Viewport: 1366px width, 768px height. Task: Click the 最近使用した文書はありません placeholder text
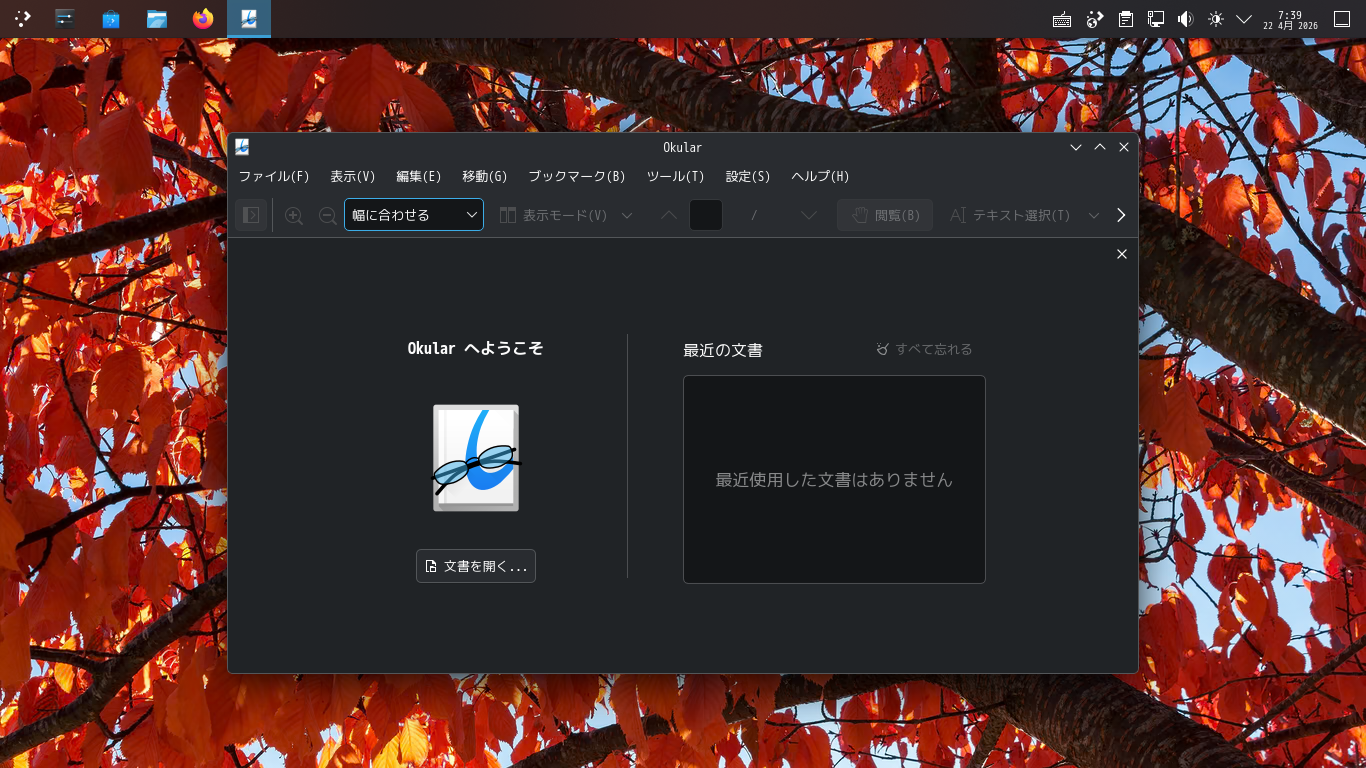pos(834,480)
